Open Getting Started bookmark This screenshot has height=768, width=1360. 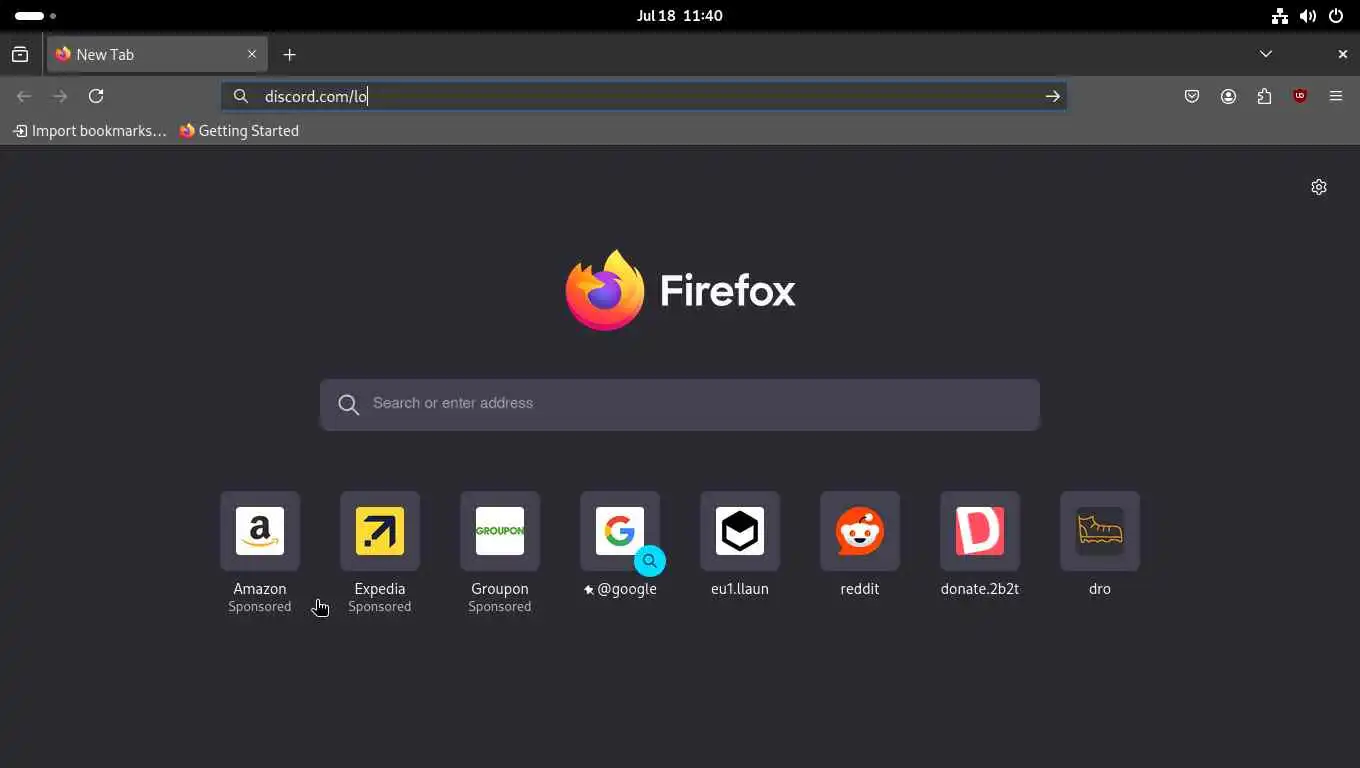point(239,130)
